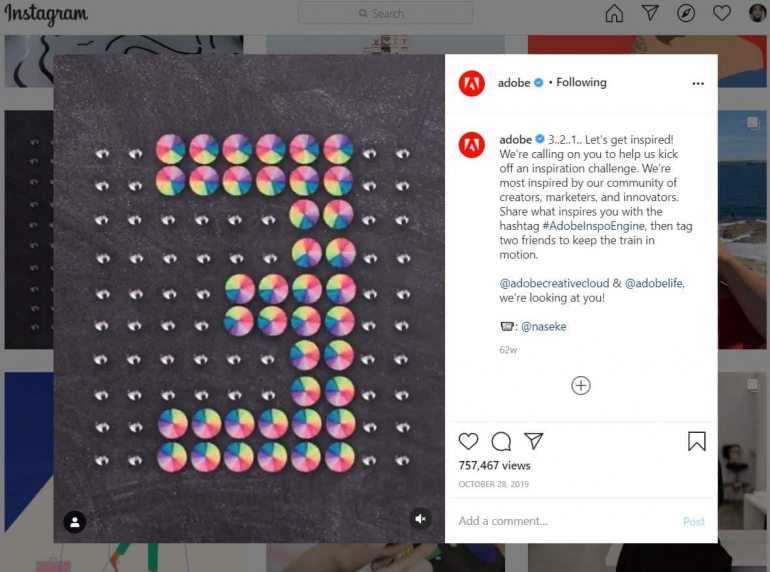The image size is (770, 572).
Task: Open the @adobecreativecloud profile link
Action: point(554,283)
